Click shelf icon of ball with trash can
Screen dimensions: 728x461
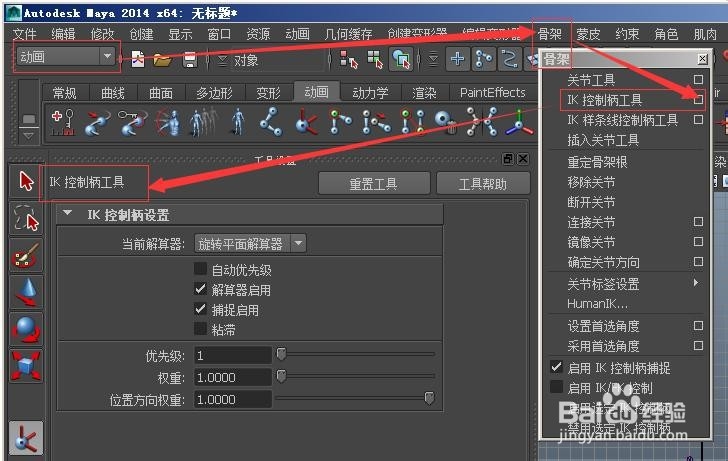pyautogui.click(x=446, y=123)
